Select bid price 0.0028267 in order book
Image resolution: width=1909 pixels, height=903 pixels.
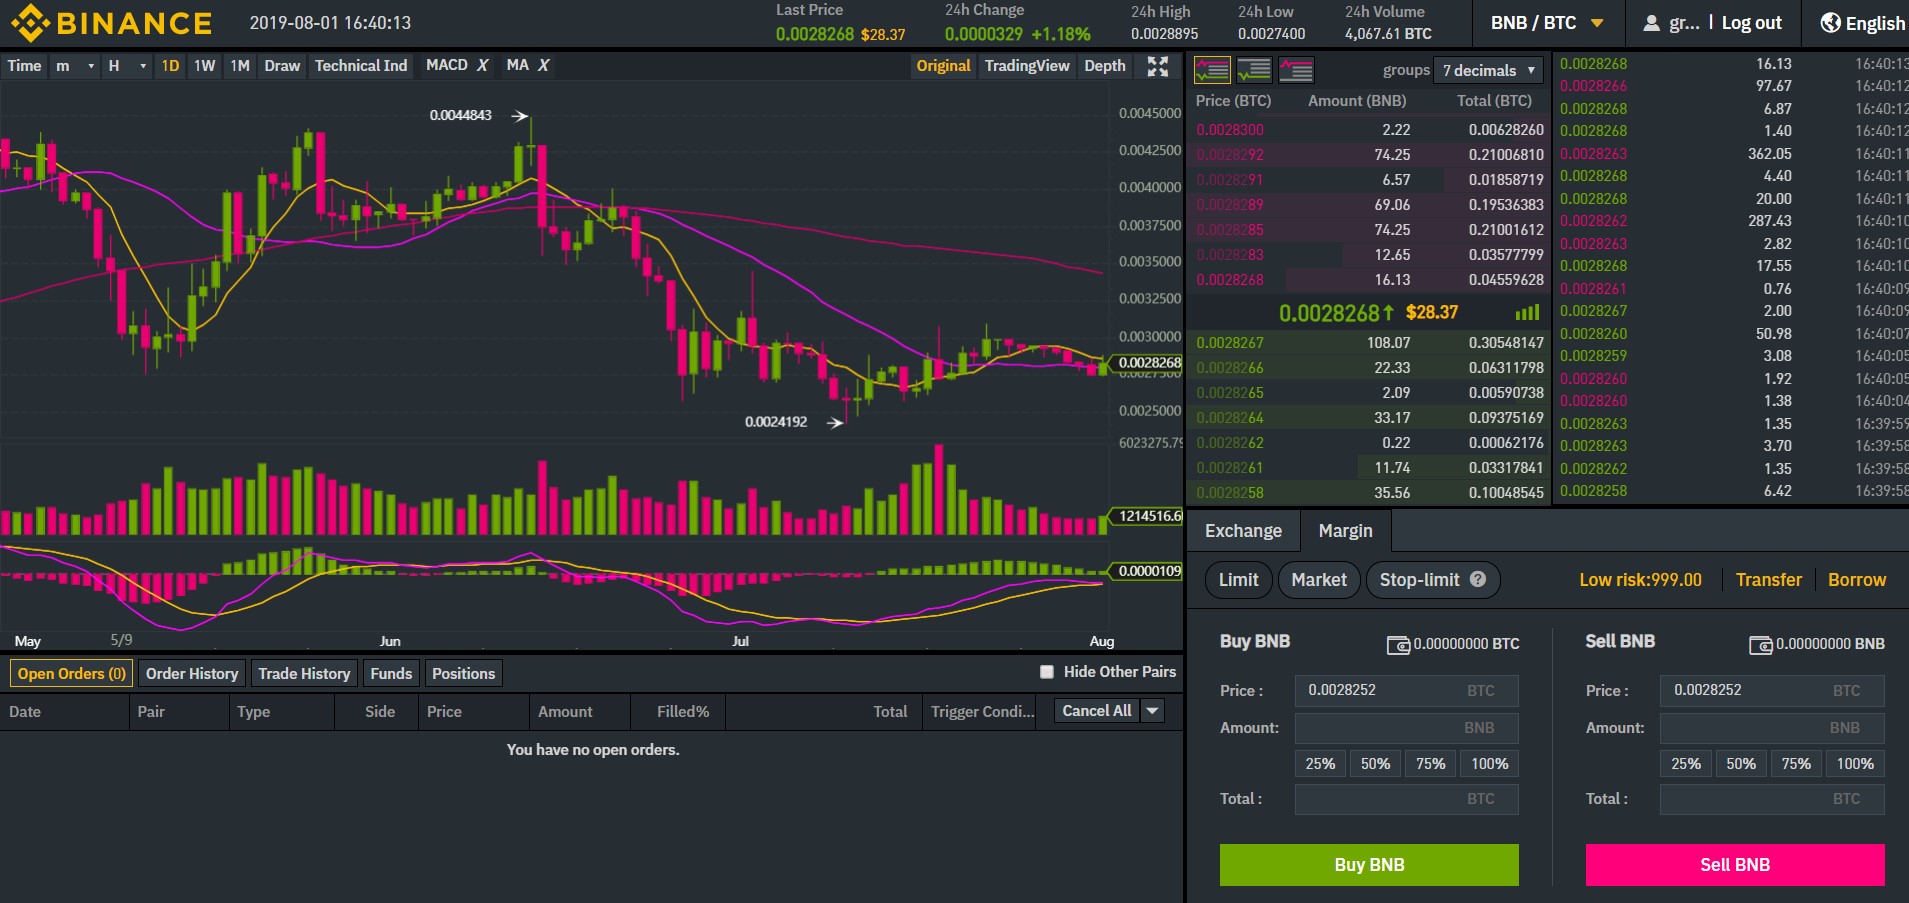click(x=1229, y=343)
